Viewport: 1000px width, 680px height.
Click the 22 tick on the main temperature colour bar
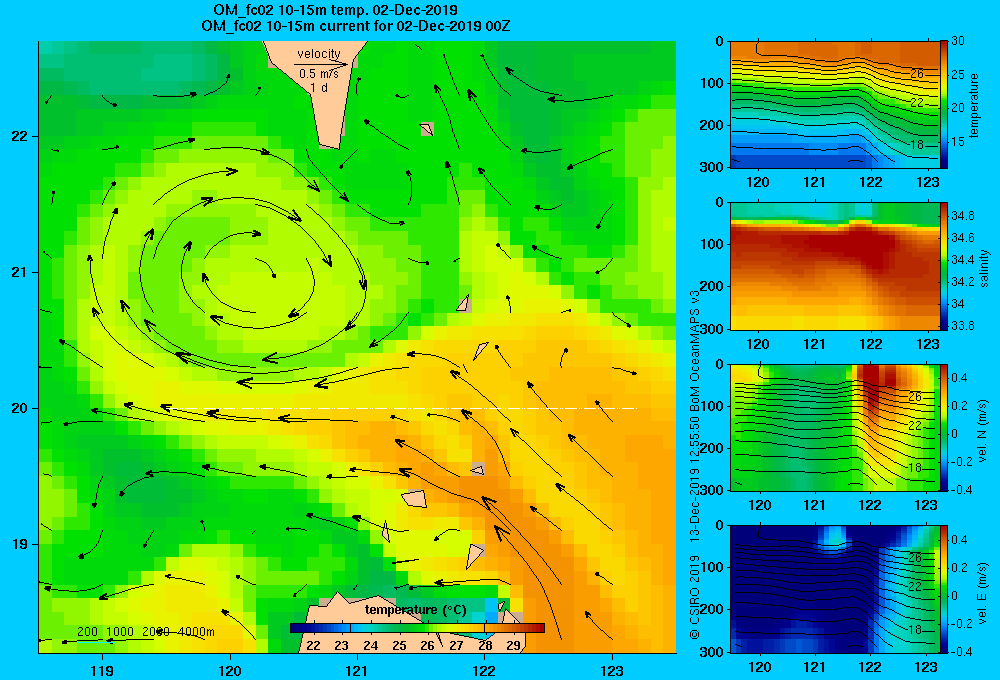(x=313, y=646)
